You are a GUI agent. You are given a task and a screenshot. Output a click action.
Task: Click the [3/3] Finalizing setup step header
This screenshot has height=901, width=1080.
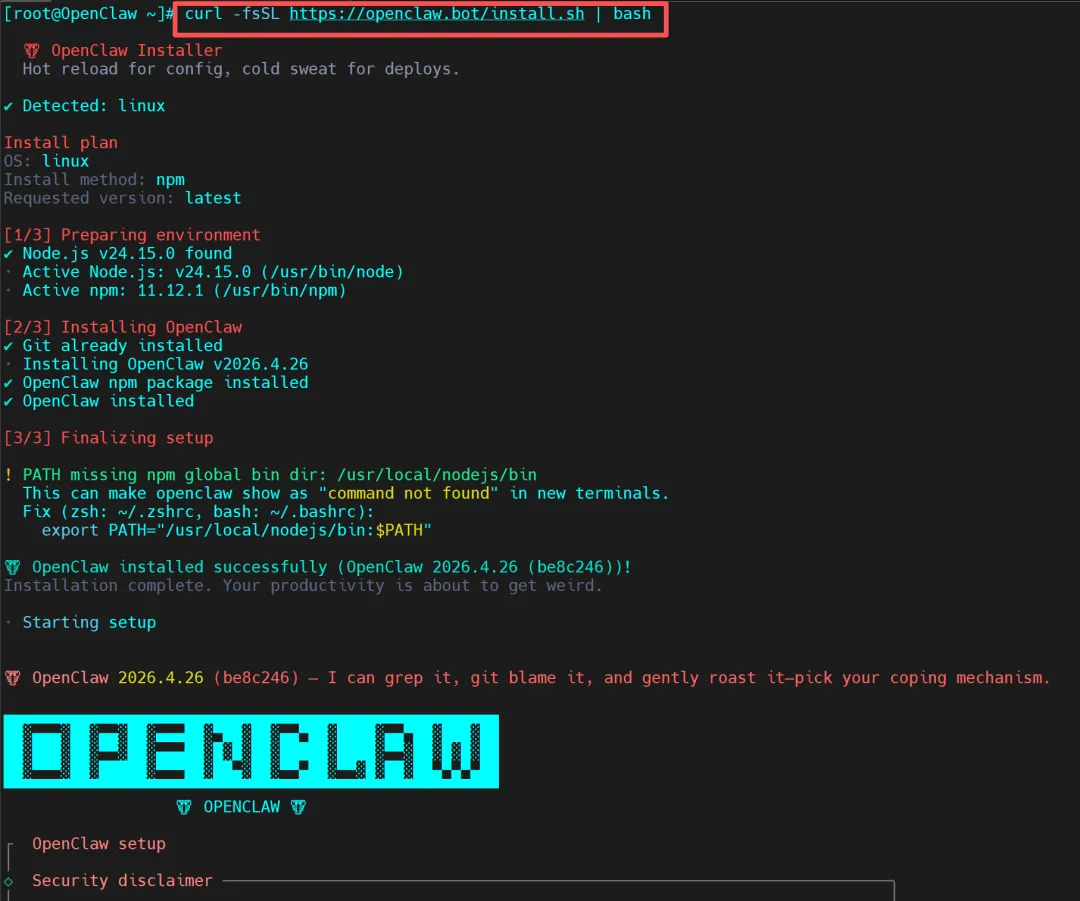[x=108, y=438]
